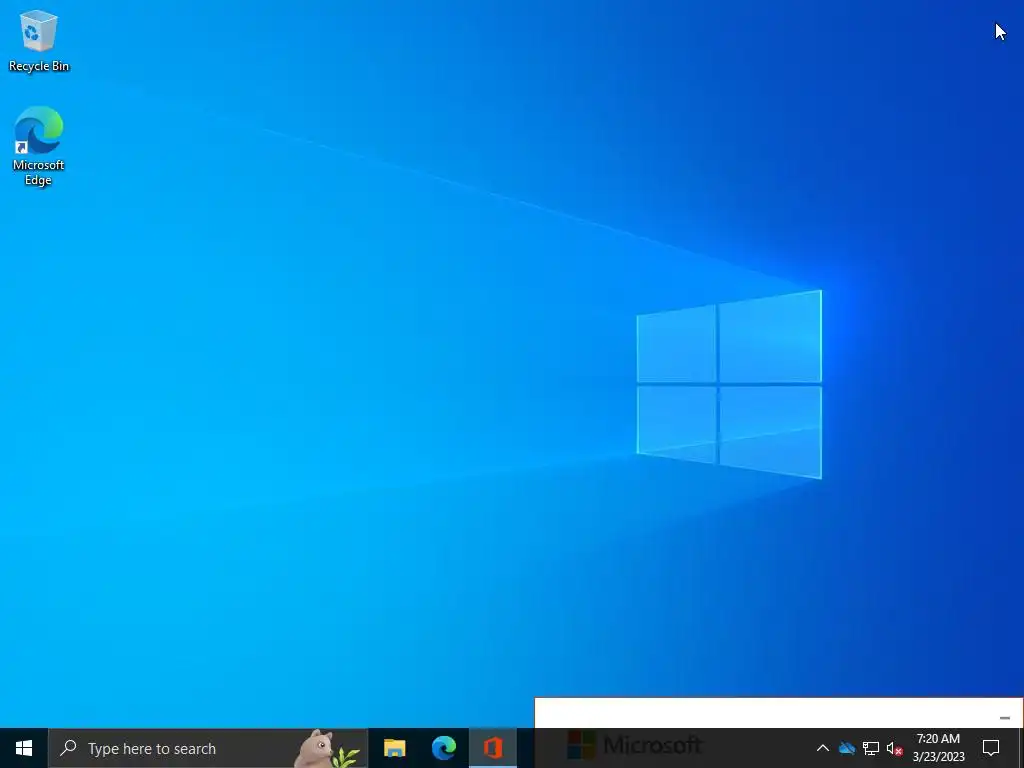The height and width of the screenshot is (768, 1024).
Task: Open the Windows Start menu
Action: [x=24, y=748]
